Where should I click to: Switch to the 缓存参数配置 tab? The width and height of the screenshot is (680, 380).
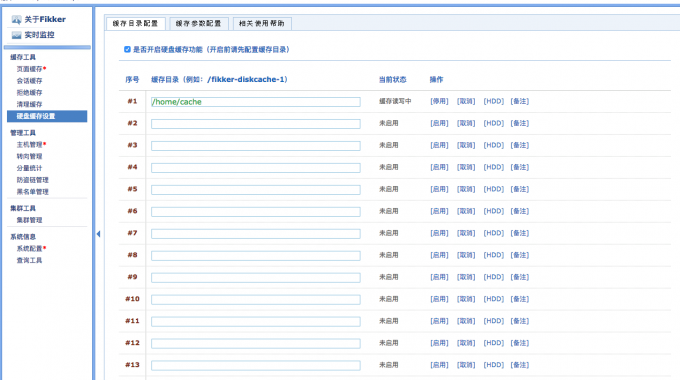click(x=198, y=23)
